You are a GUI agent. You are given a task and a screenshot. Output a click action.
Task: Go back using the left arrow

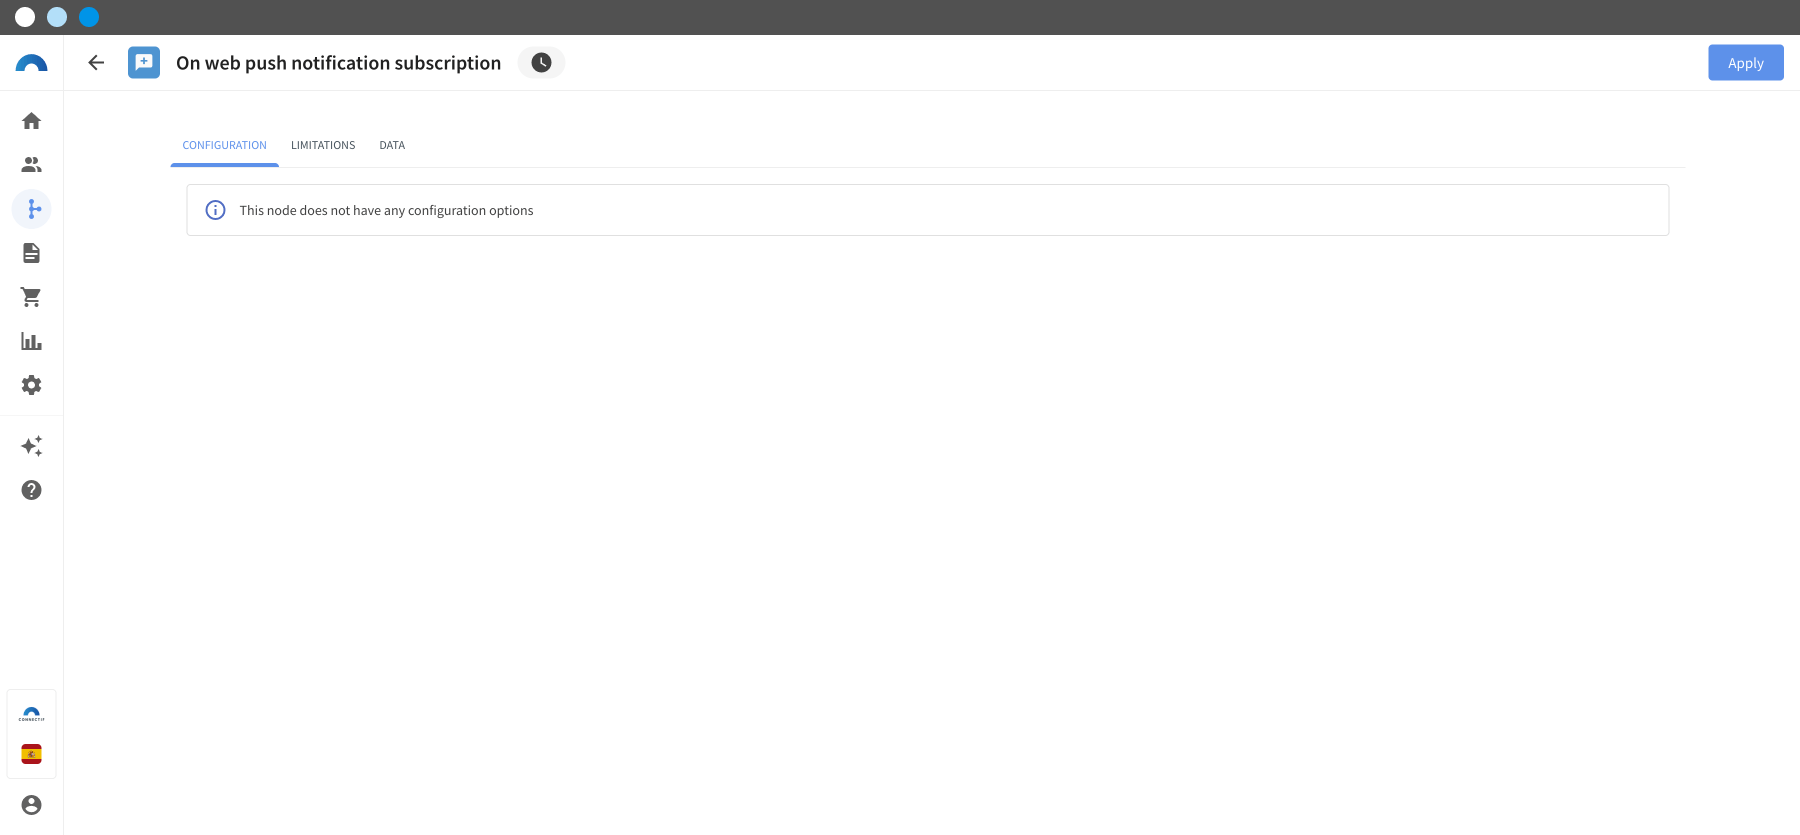pyautogui.click(x=96, y=63)
